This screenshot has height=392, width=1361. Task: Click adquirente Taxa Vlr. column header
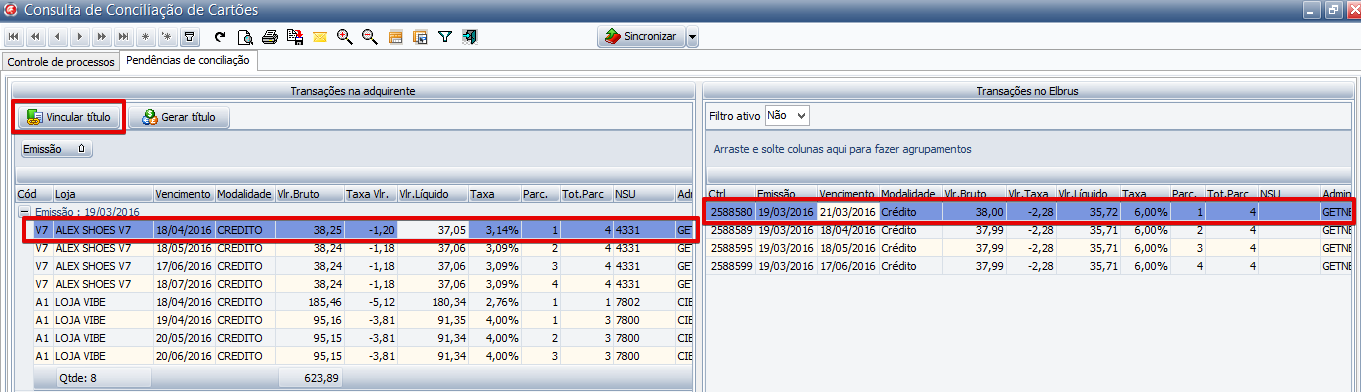370,194
